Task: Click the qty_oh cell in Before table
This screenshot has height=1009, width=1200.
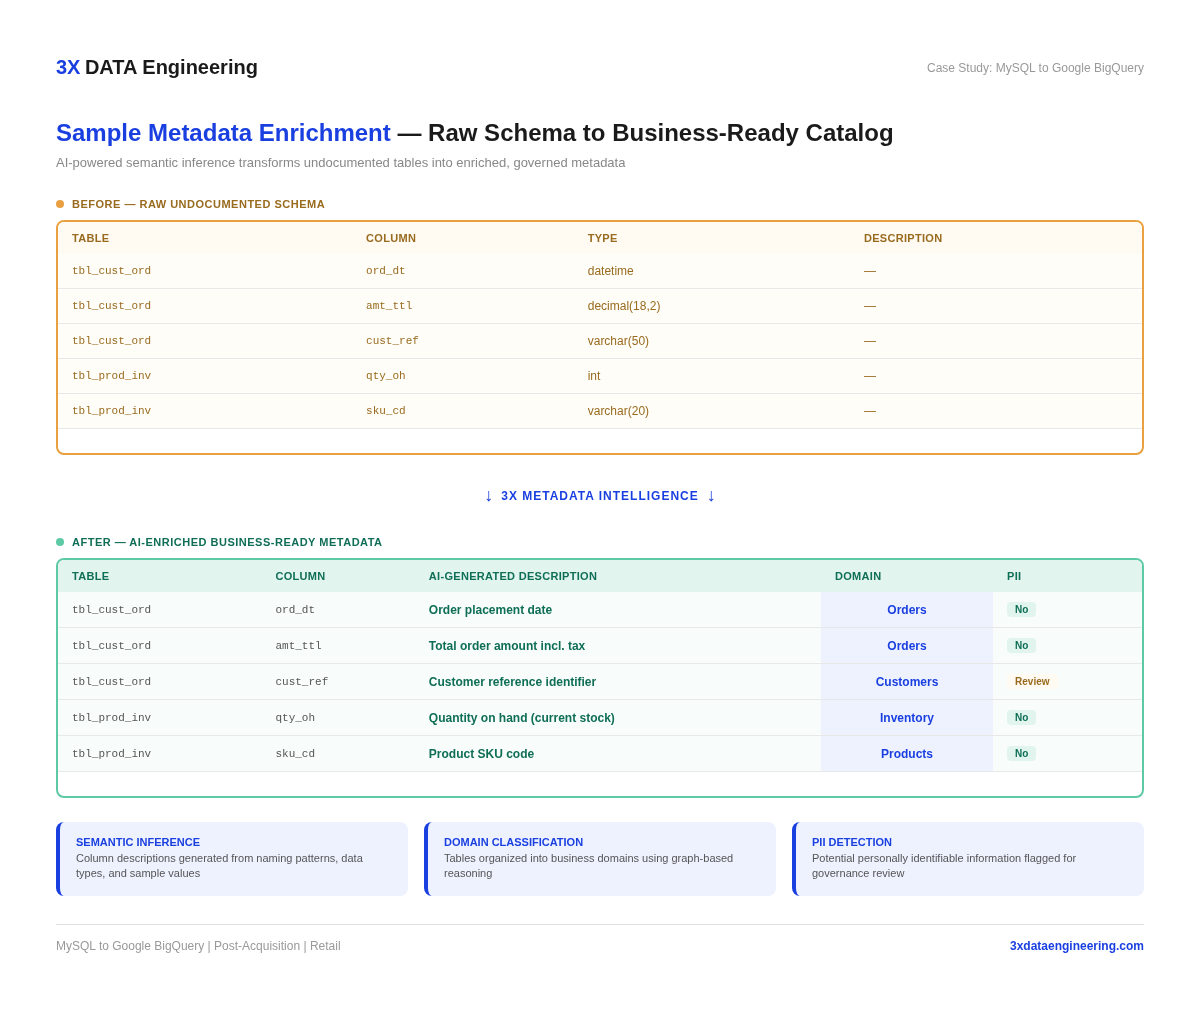Action: [386, 376]
